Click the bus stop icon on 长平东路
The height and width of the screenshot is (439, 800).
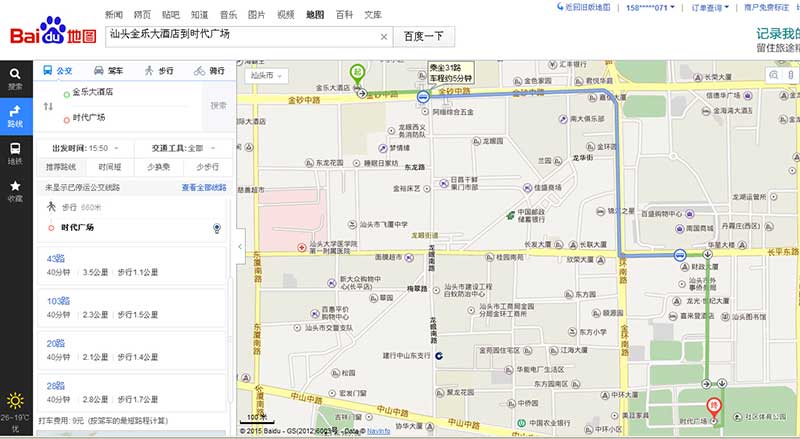(680, 255)
